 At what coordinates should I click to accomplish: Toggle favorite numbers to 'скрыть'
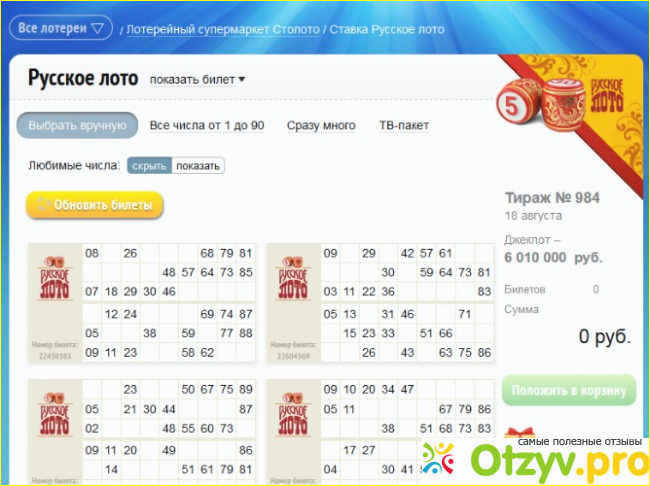point(149,166)
